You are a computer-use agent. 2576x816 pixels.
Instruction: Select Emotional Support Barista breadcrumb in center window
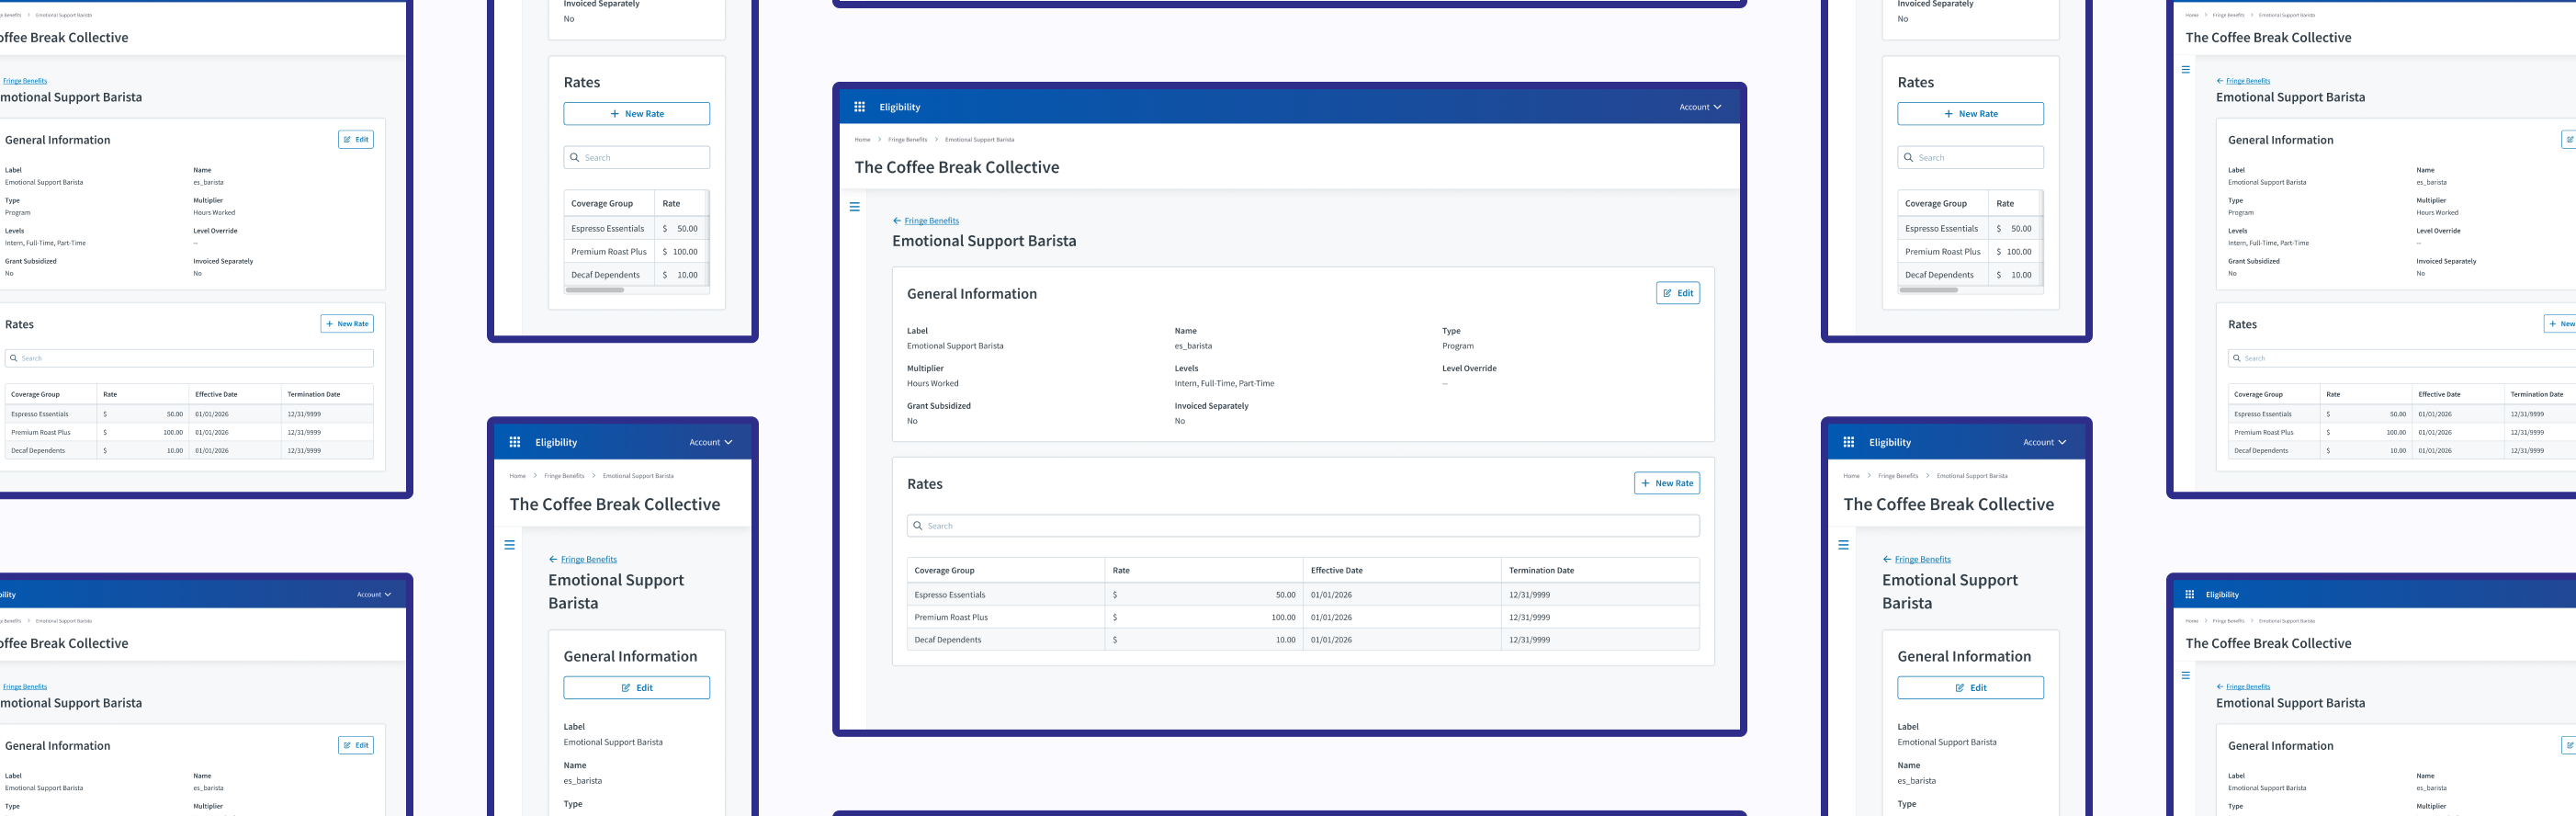(979, 140)
